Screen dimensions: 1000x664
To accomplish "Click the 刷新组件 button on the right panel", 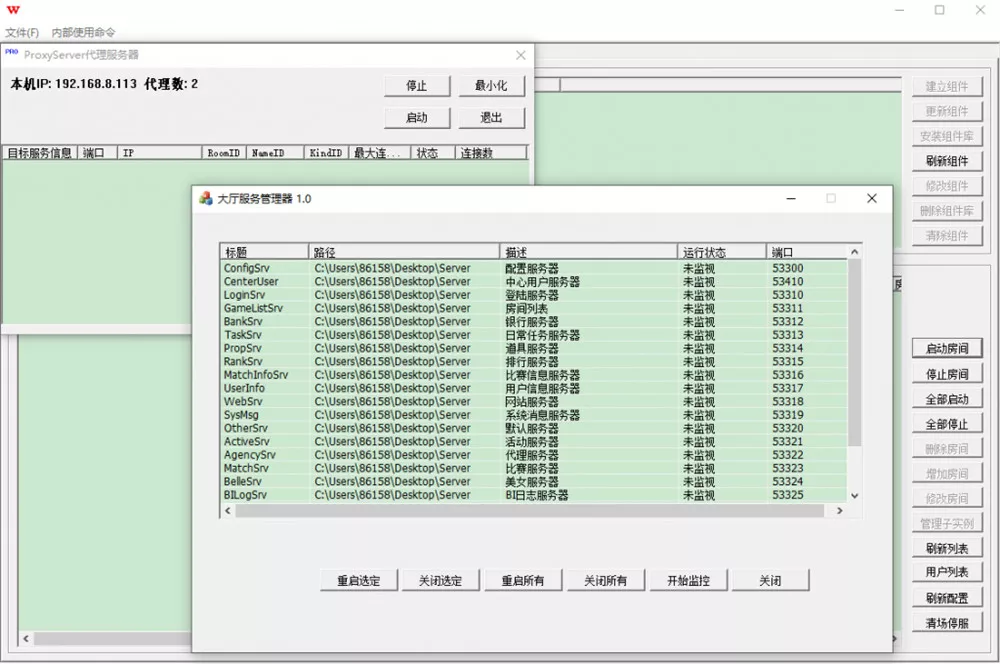I will click(x=947, y=161).
